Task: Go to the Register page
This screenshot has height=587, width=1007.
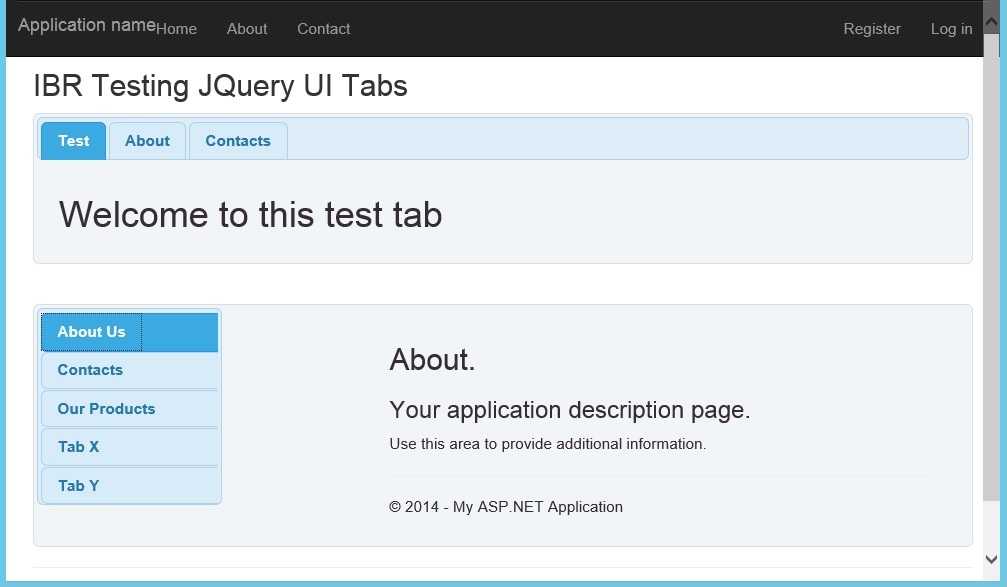Action: 871,29
